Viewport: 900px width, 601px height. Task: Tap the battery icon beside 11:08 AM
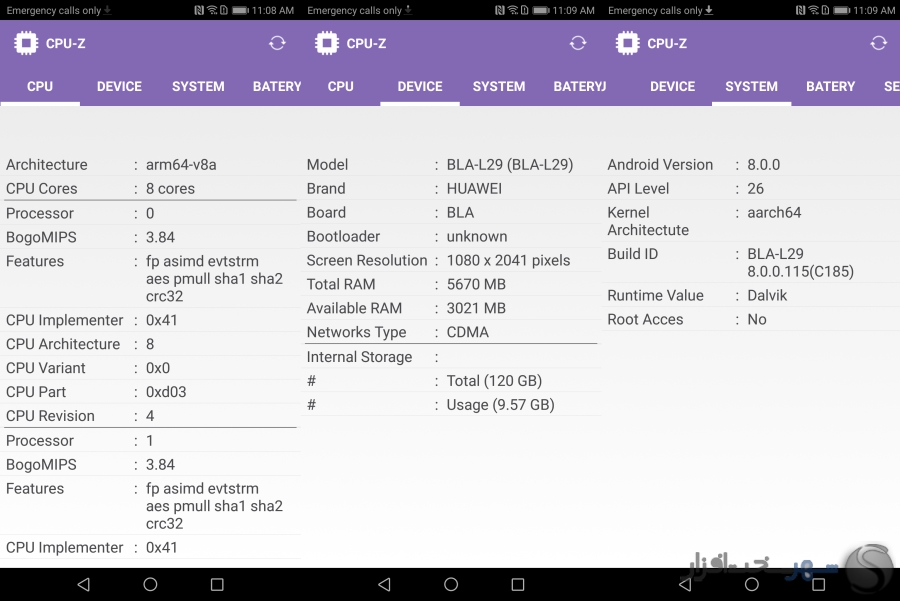tap(240, 10)
